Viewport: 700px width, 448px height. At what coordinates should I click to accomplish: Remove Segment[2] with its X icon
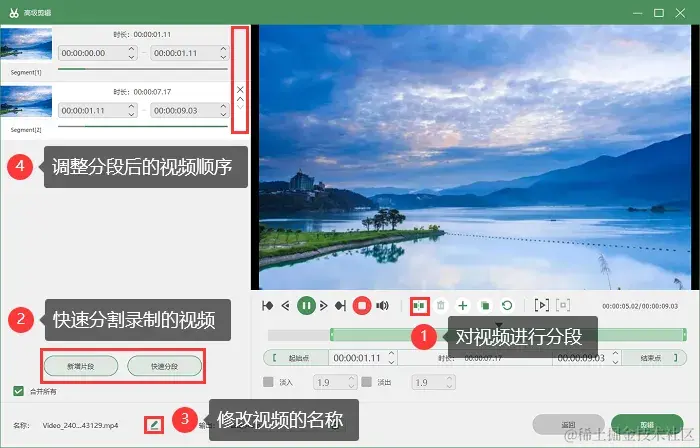(x=240, y=90)
